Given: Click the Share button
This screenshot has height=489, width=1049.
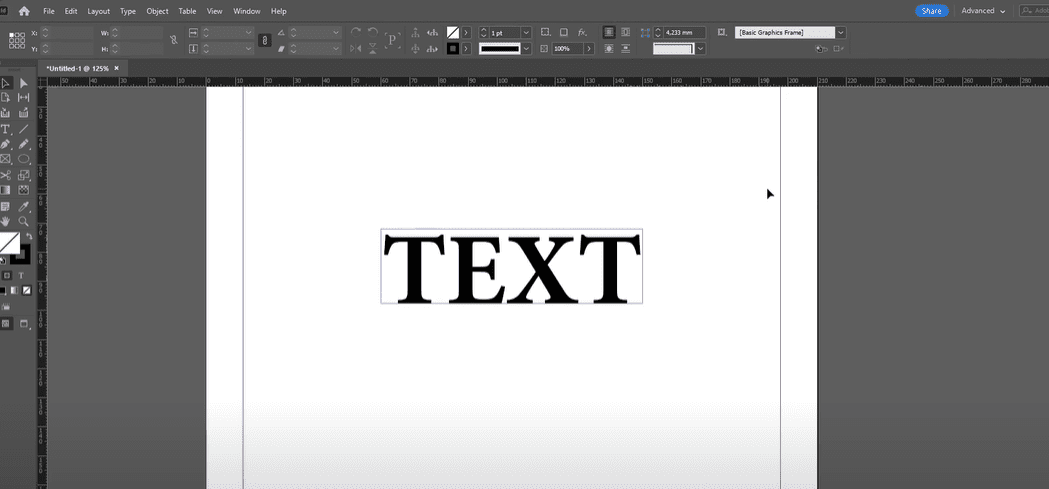Looking at the screenshot, I should [931, 11].
